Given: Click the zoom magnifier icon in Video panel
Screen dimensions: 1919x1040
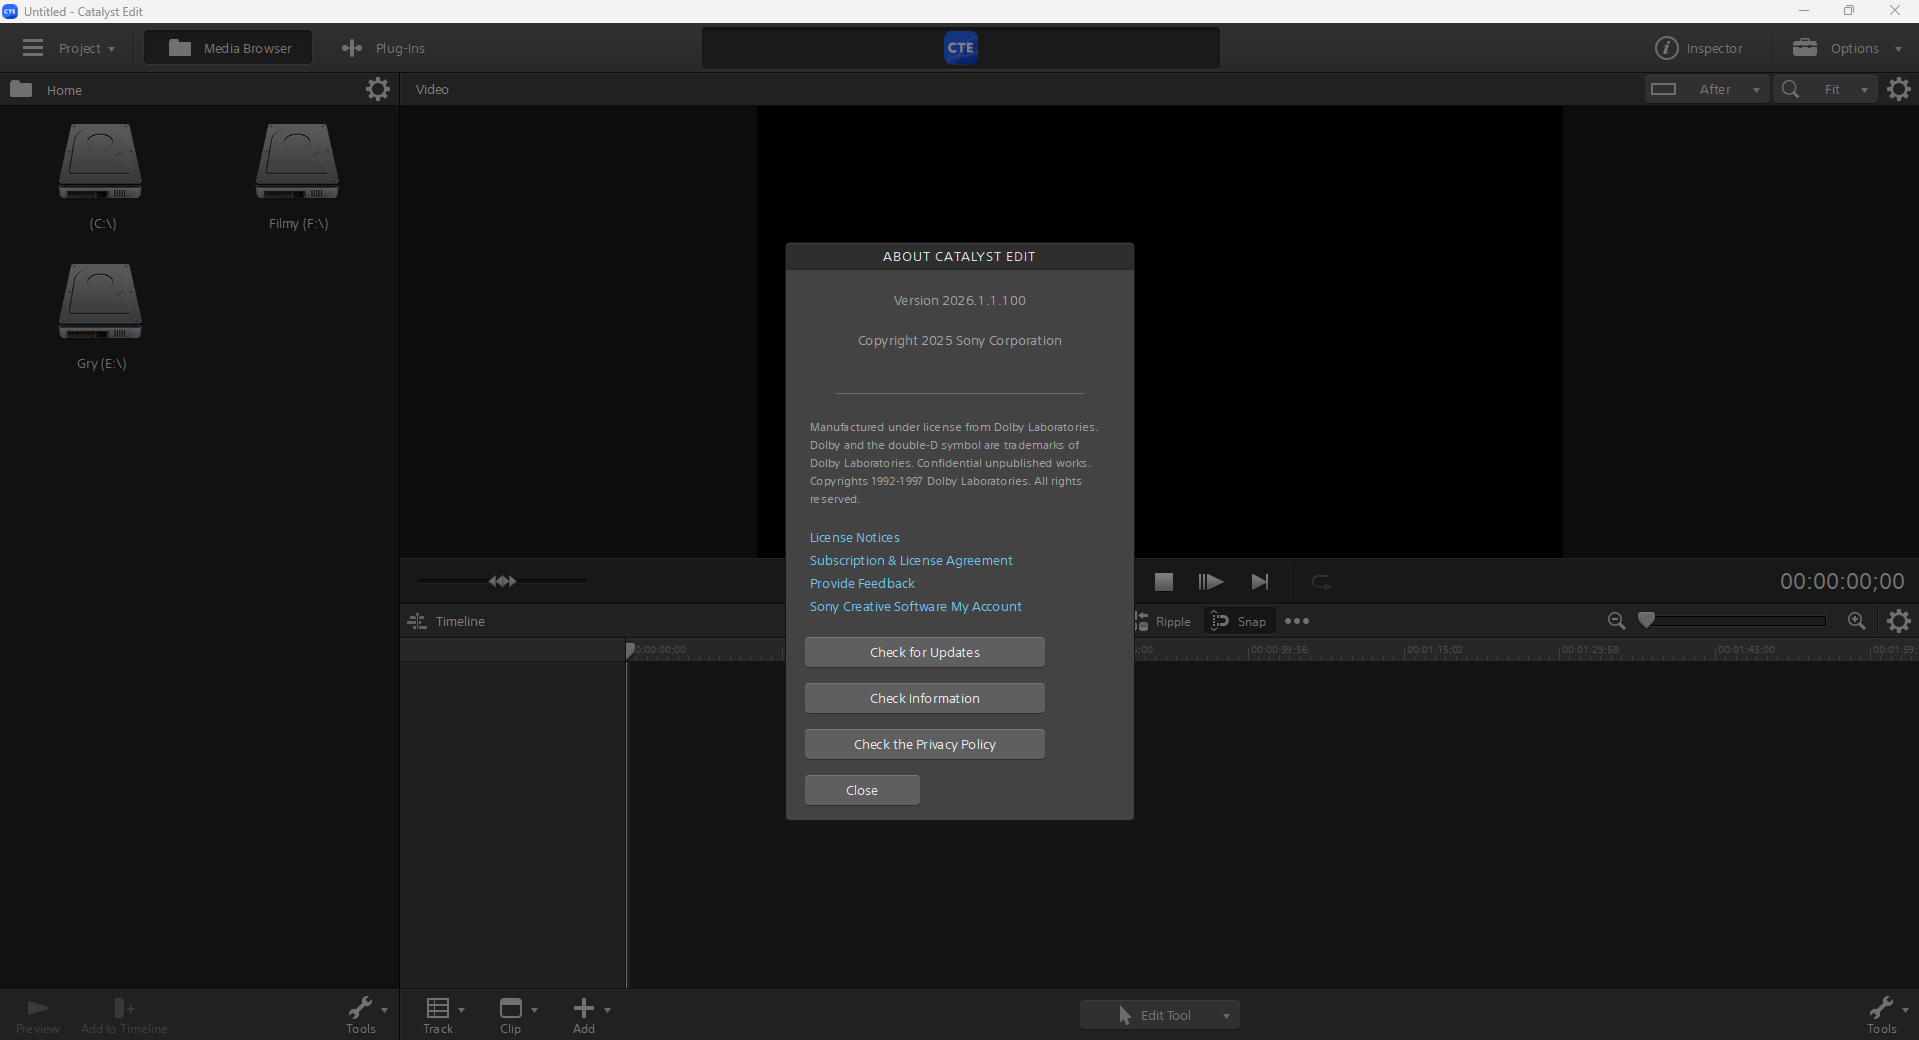Looking at the screenshot, I should click(1791, 89).
